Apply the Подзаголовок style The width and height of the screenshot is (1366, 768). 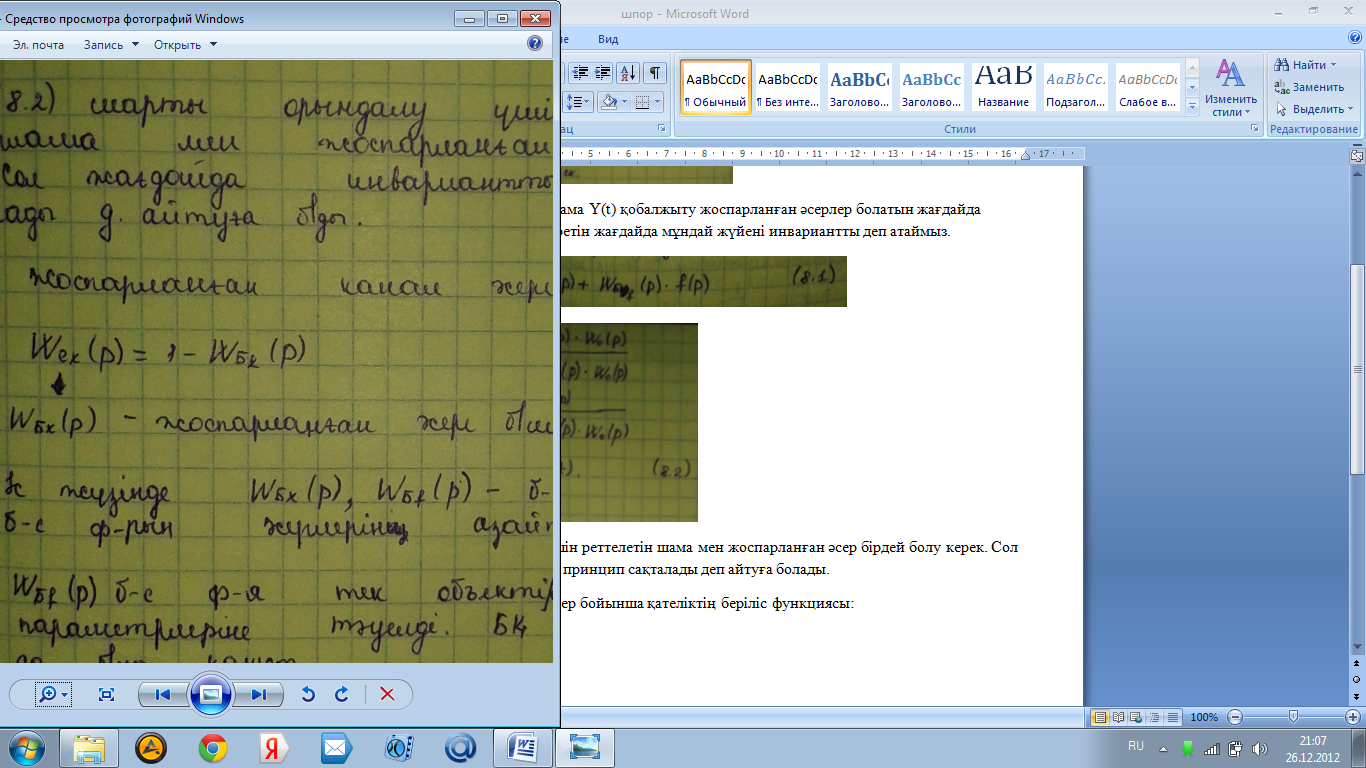pyautogui.click(x=1075, y=87)
